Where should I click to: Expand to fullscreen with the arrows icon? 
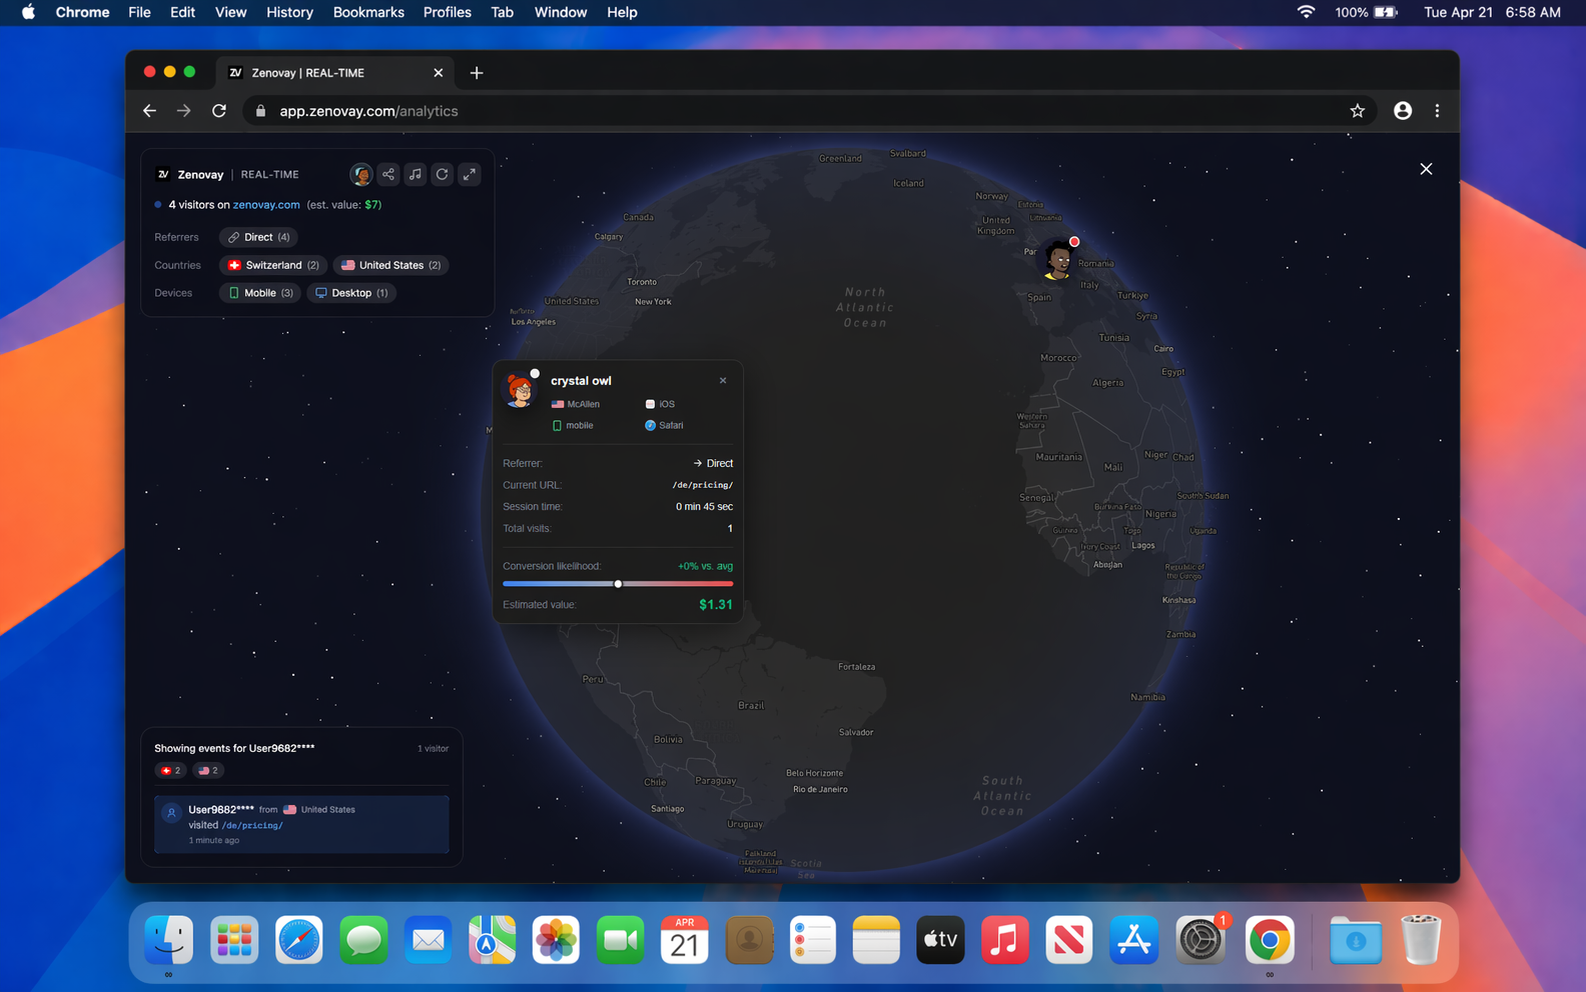pos(469,174)
